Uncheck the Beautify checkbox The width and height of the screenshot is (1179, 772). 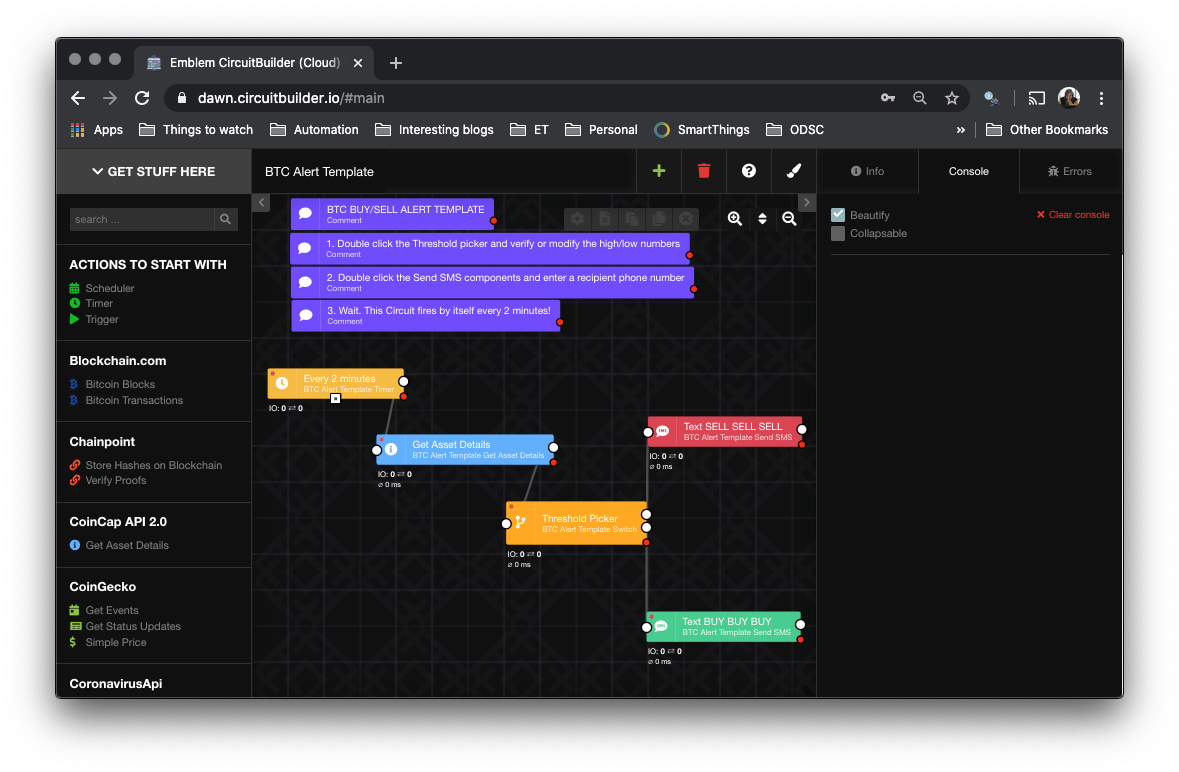(838, 215)
